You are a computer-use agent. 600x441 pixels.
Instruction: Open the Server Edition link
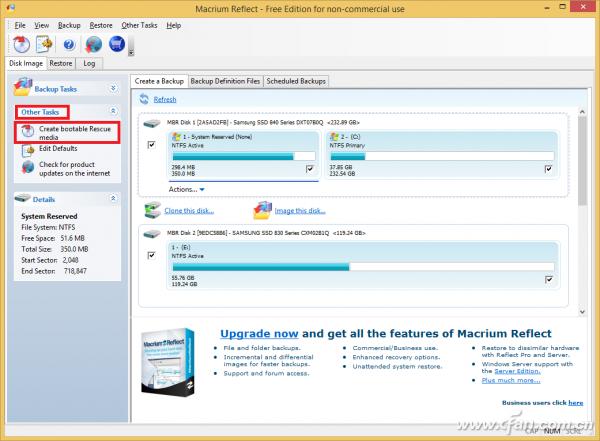click(517, 371)
